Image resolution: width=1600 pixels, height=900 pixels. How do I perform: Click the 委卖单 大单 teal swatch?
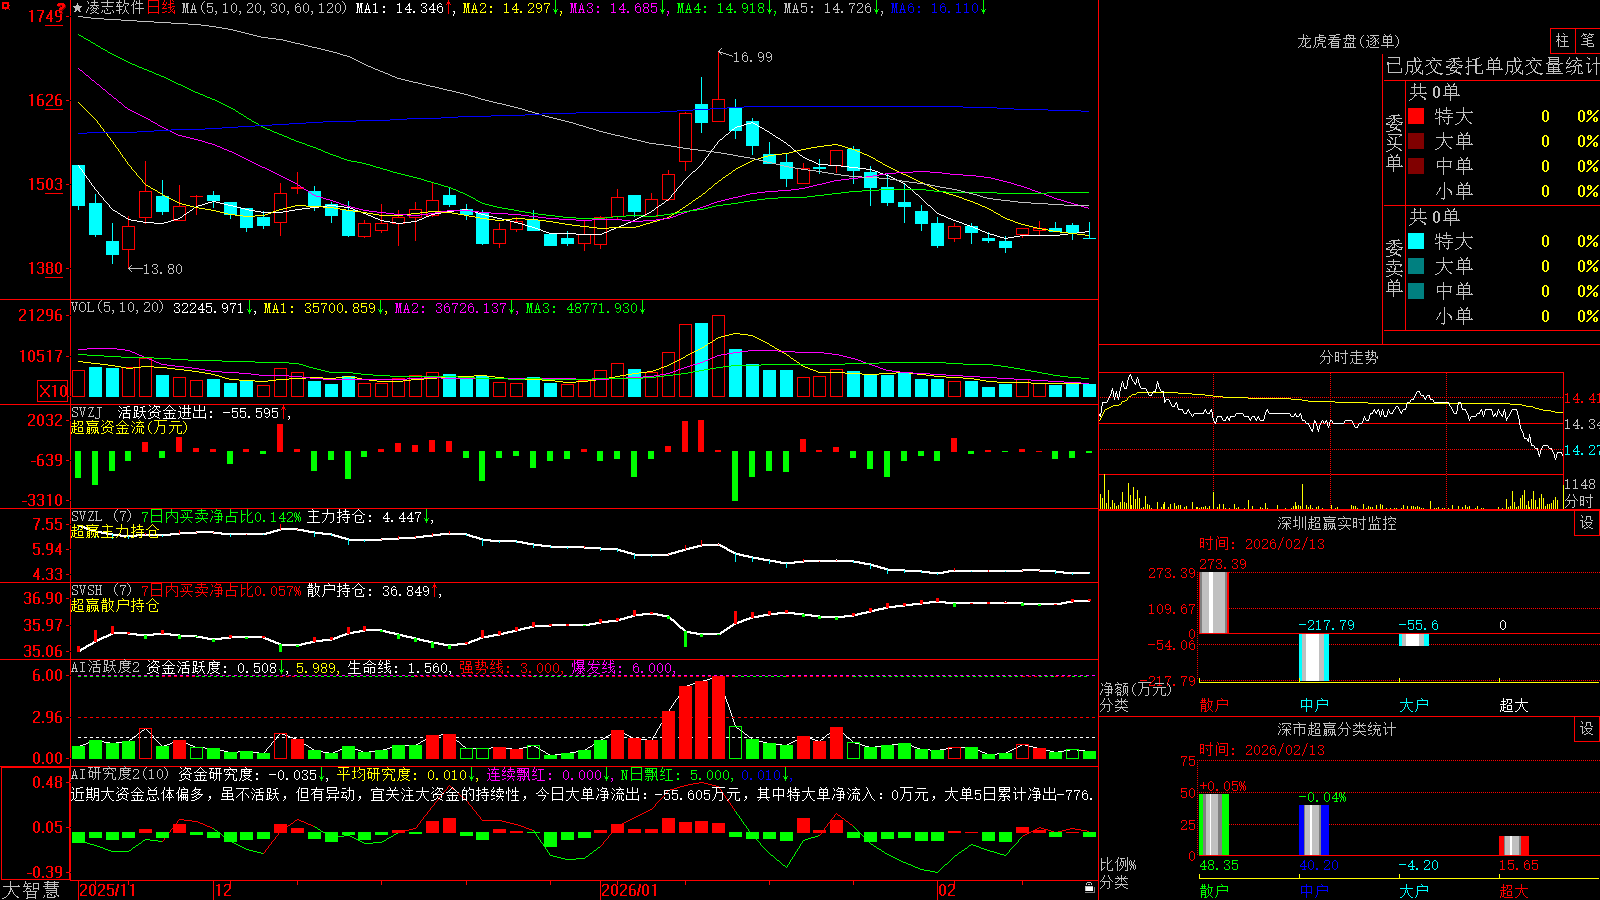click(x=1416, y=266)
